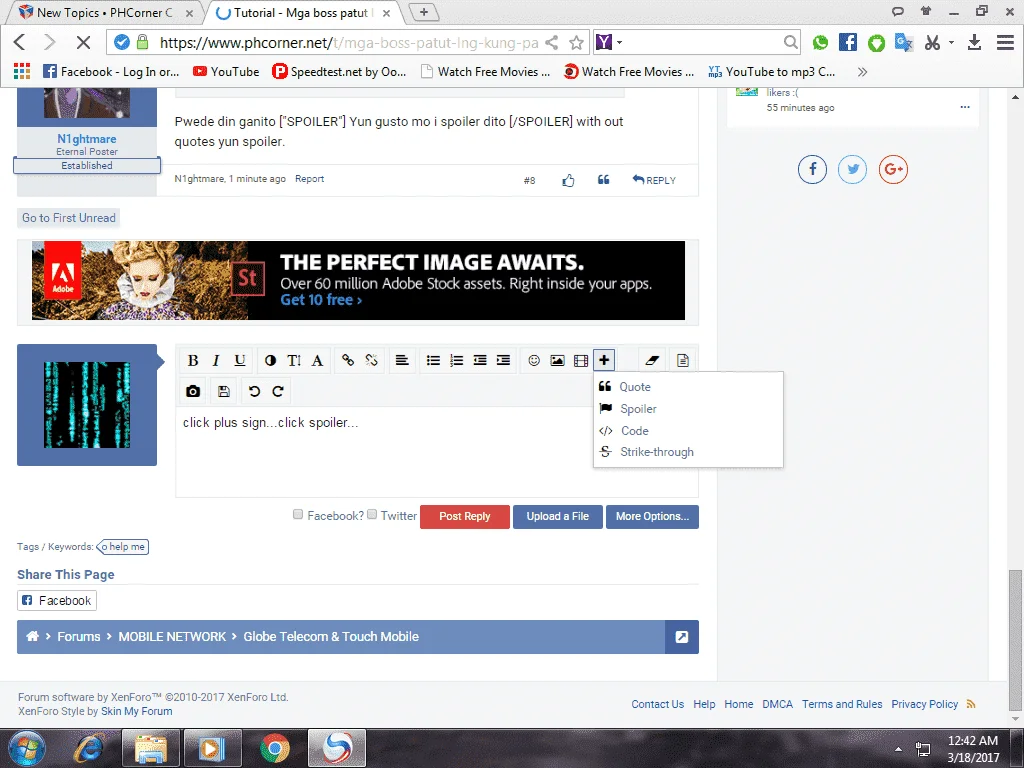
Task: Open Forums breadcrumb
Action: coord(79,637)
